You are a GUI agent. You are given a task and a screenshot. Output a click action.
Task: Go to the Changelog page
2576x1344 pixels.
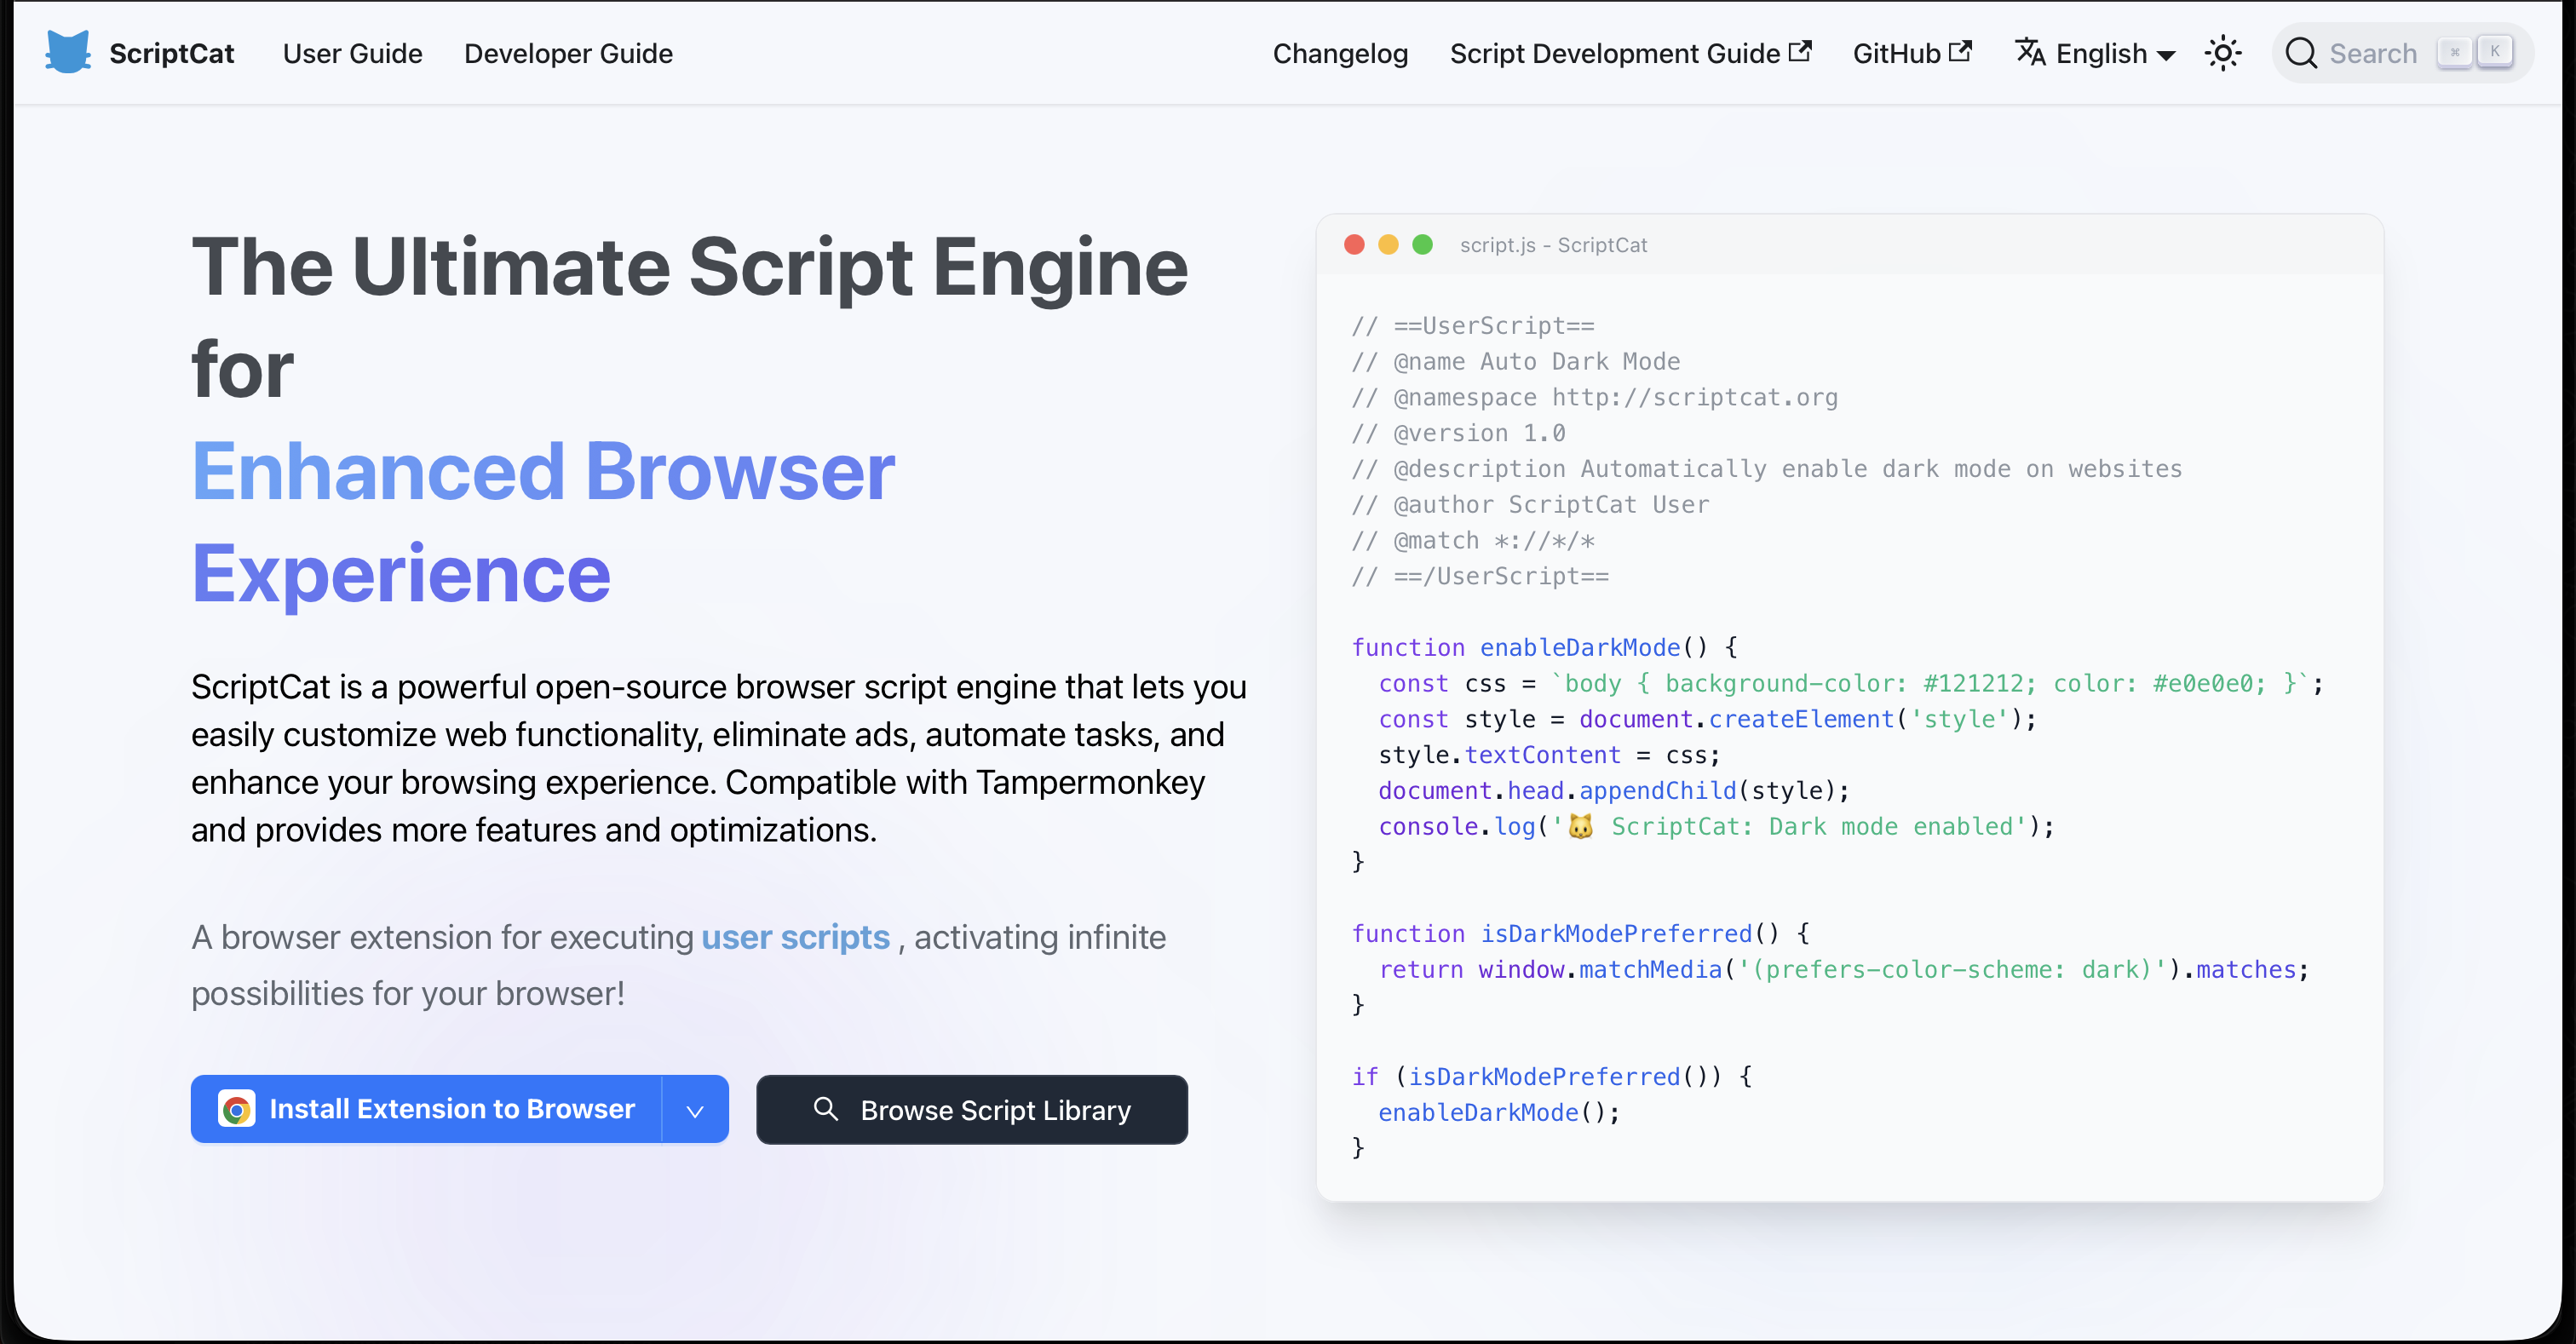point(1340,53)
